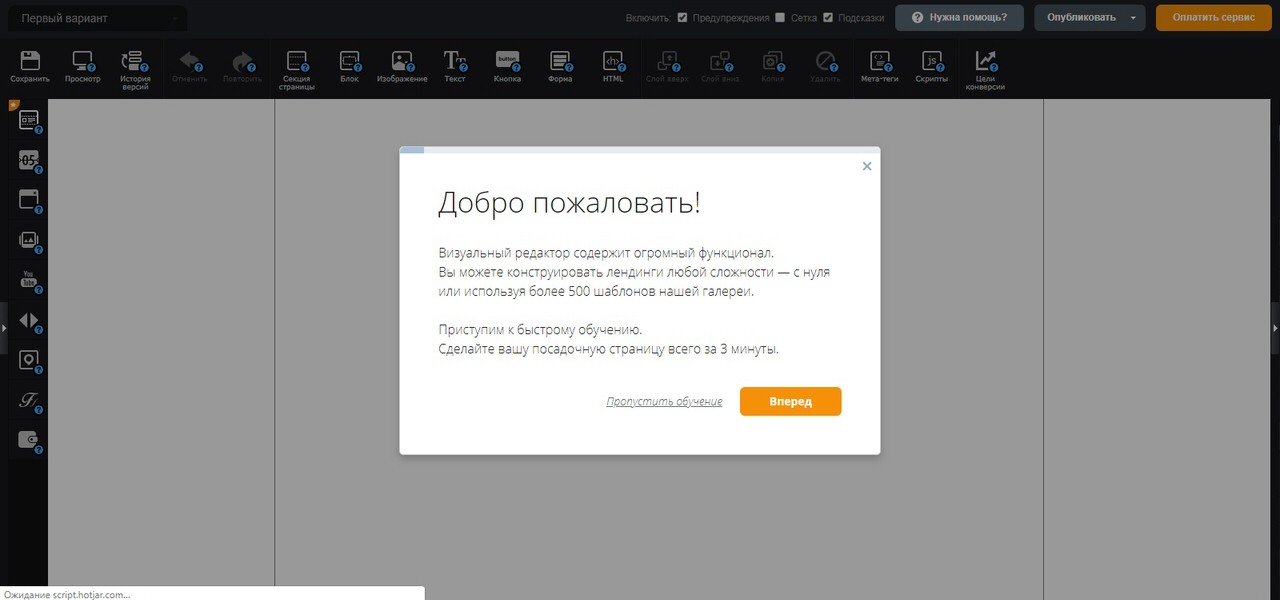
Task: Switch to Просмотр mode
Action: pyautogui.click(x=82, y=60)
